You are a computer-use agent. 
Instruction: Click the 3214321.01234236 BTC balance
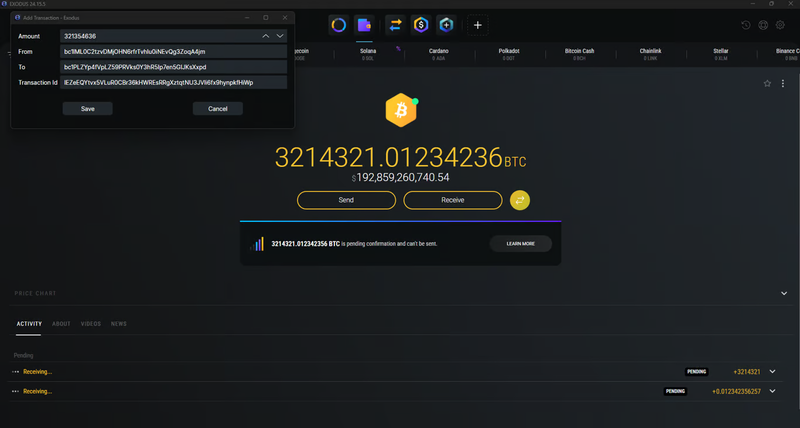pos(401,157)
